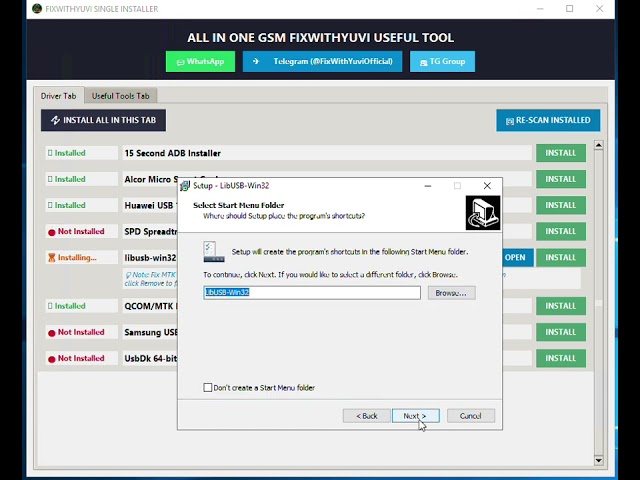Switch to the Driver Tab
Image resolution: width=640 pixels, height=480 pixels.
click(58, 96)
